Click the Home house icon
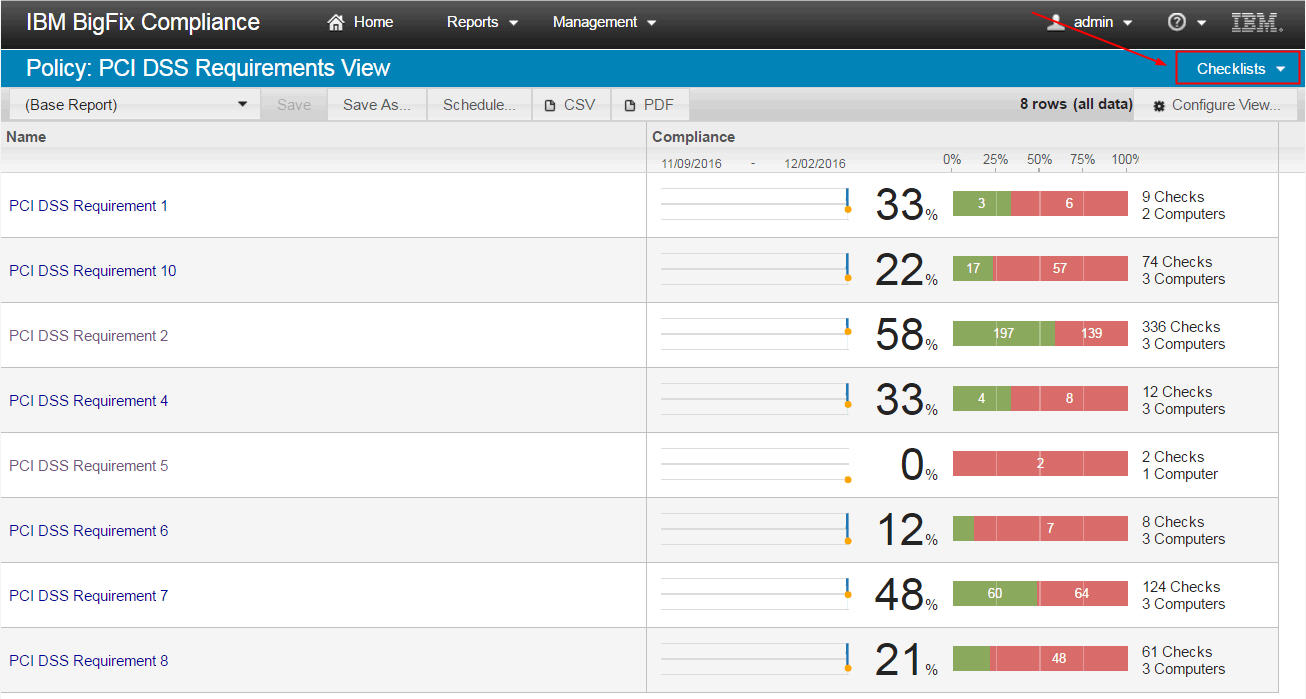 [336, 22]
